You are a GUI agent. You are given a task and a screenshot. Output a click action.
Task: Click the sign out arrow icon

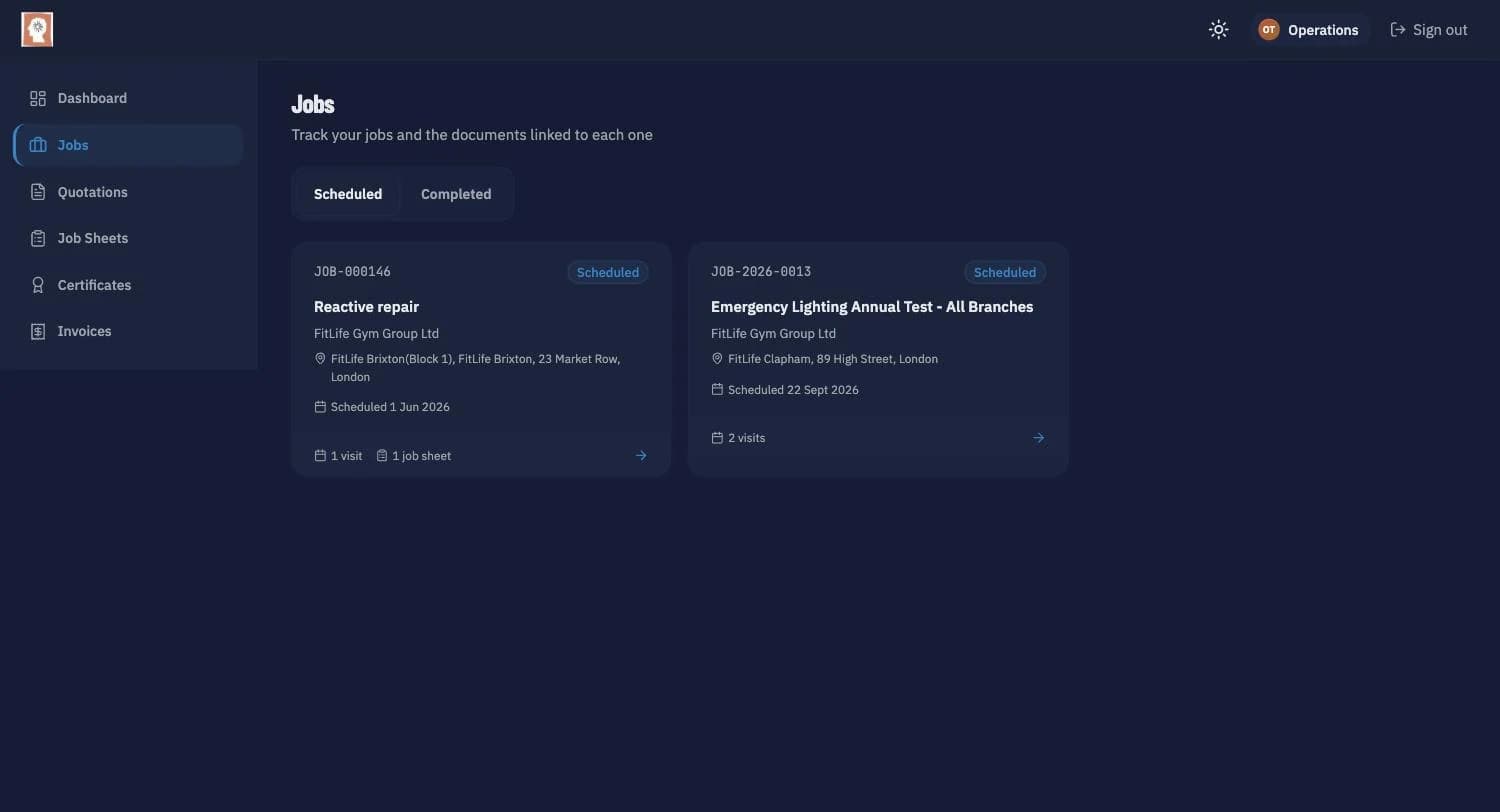[1398, 30]
